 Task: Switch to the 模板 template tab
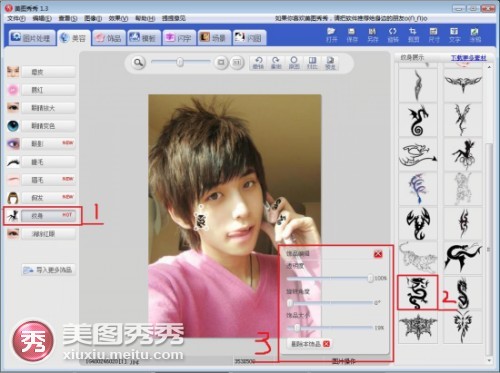(144, 38)
